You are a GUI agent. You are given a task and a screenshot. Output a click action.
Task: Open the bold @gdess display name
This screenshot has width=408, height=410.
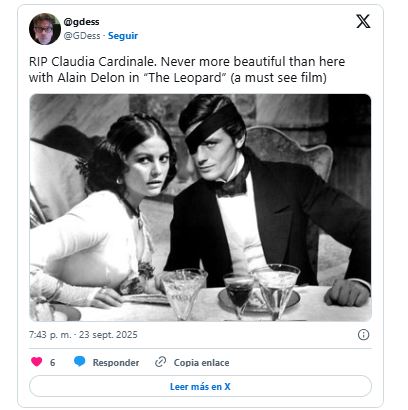coord(81,22)
